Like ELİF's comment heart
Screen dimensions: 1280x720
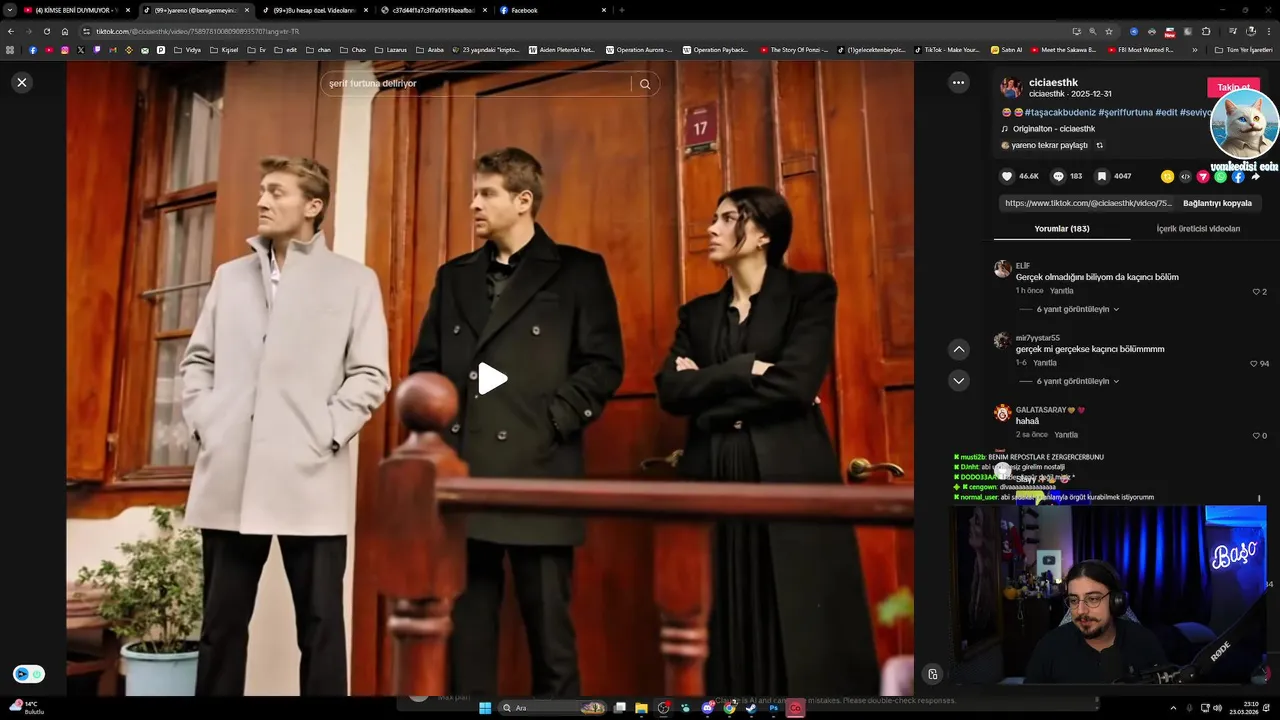tap(1256, 292)
